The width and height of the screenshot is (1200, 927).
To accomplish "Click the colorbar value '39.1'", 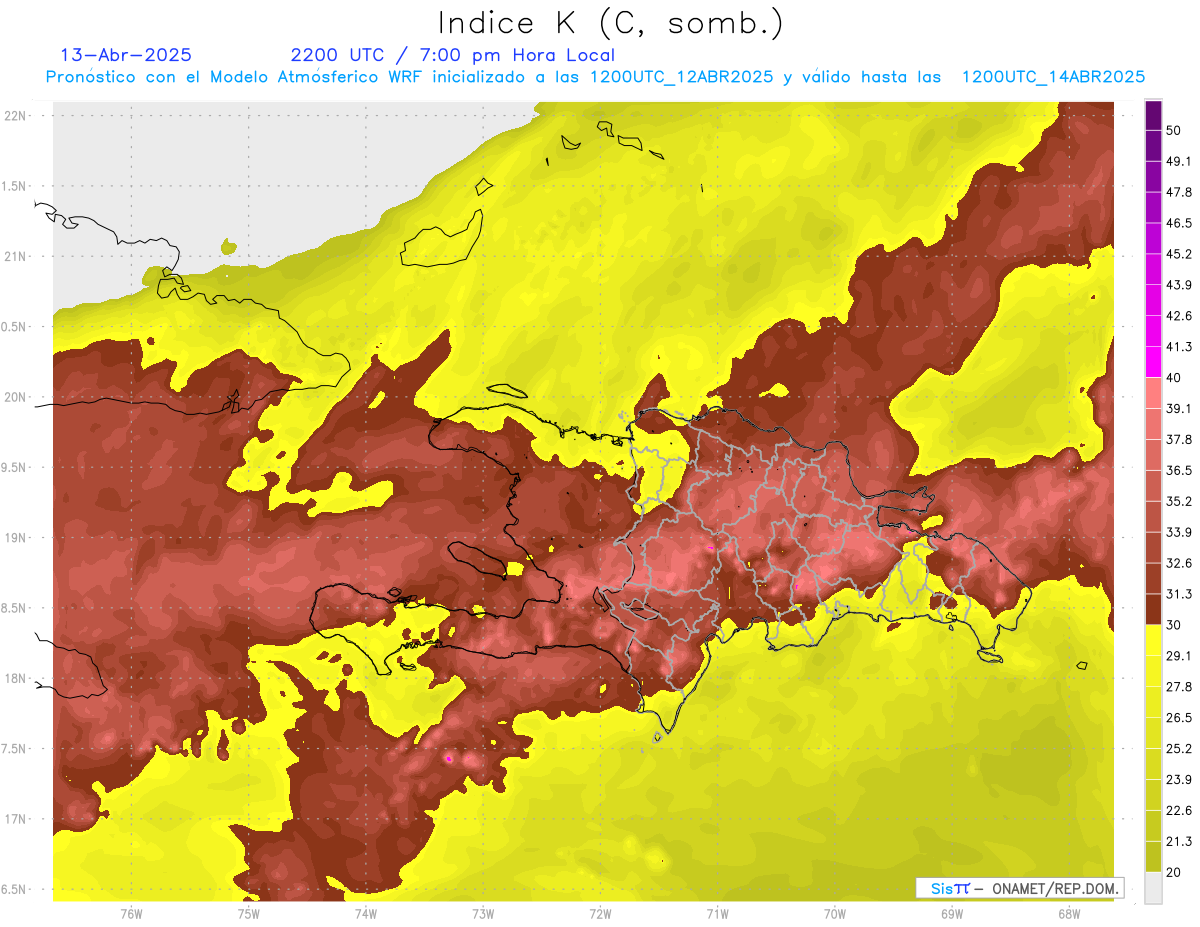I will point(1179,409).
